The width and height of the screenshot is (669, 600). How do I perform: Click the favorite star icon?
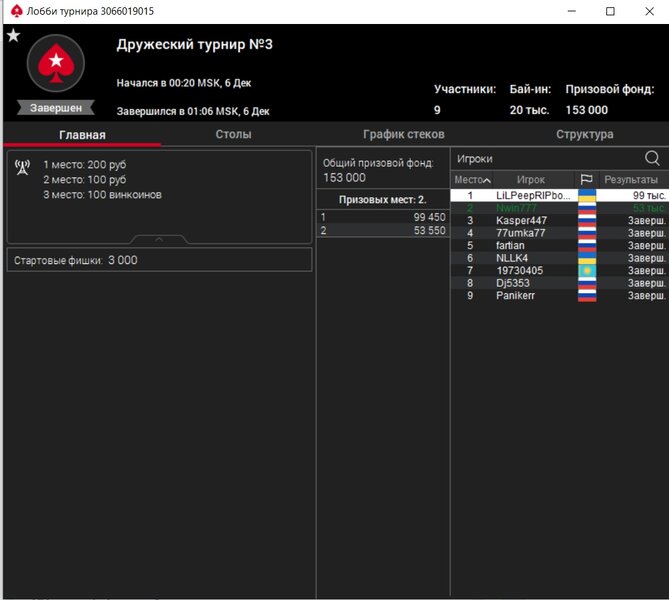pos(13,35)
